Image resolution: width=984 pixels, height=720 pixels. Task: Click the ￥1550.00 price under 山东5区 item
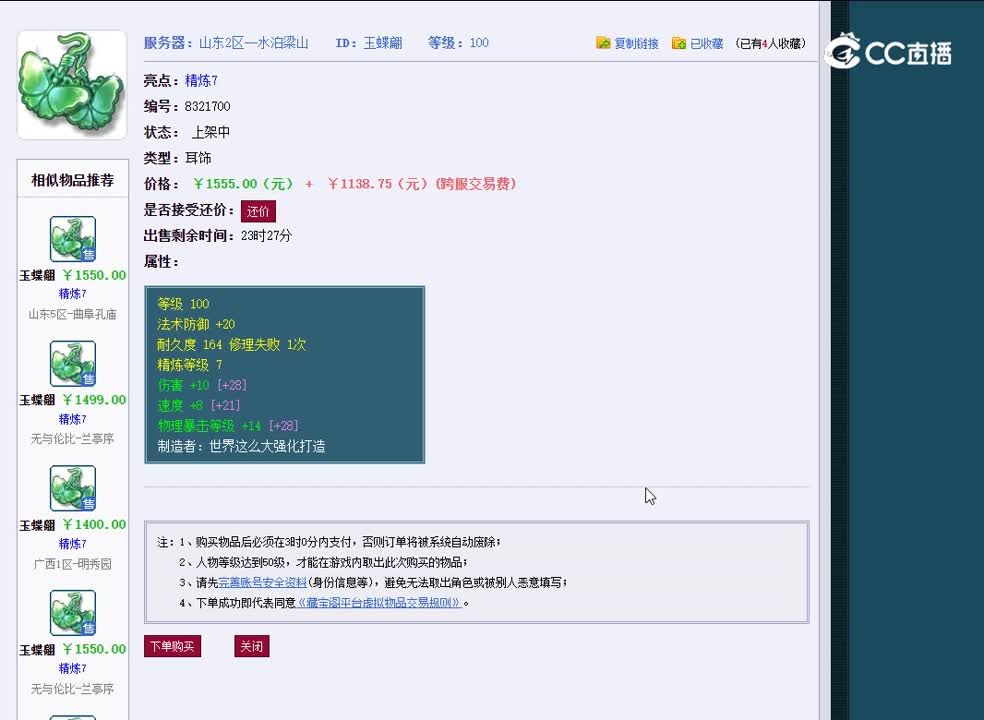tap(94, 275)
